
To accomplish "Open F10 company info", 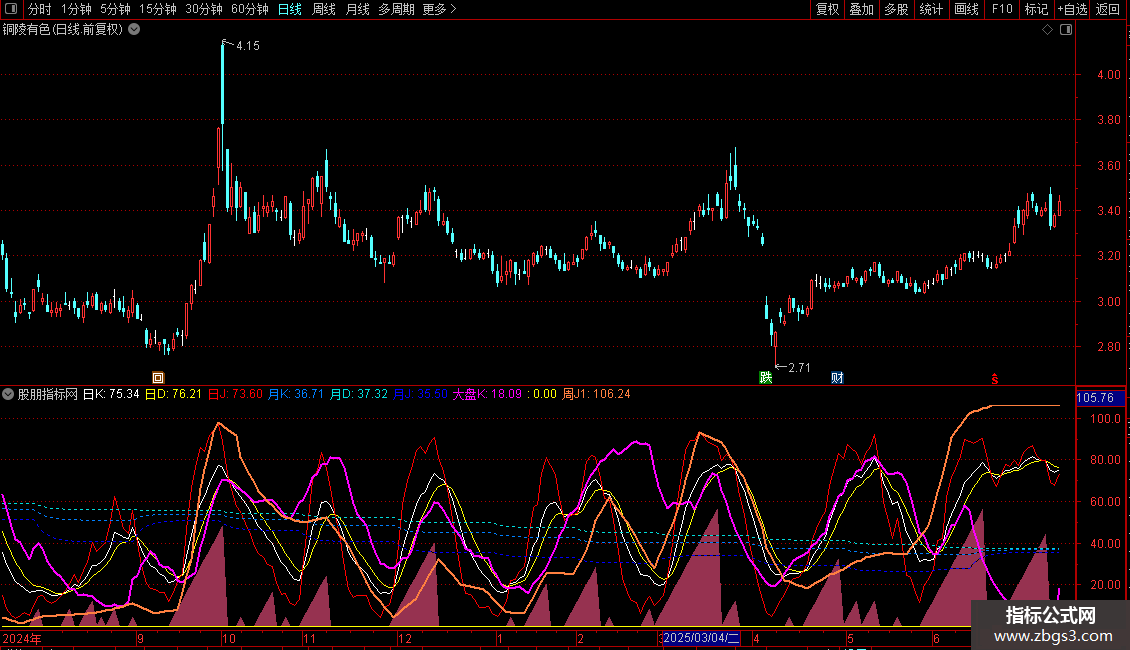I will 1002,9.
